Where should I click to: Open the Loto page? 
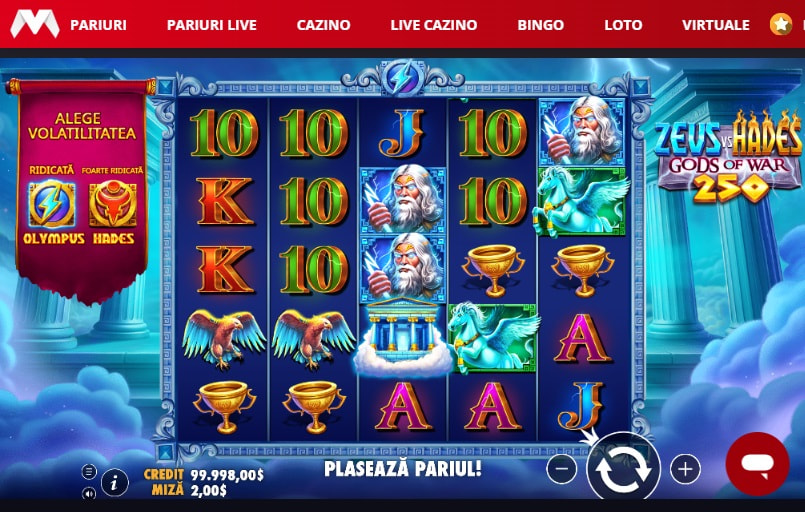(x=623, y=25)
